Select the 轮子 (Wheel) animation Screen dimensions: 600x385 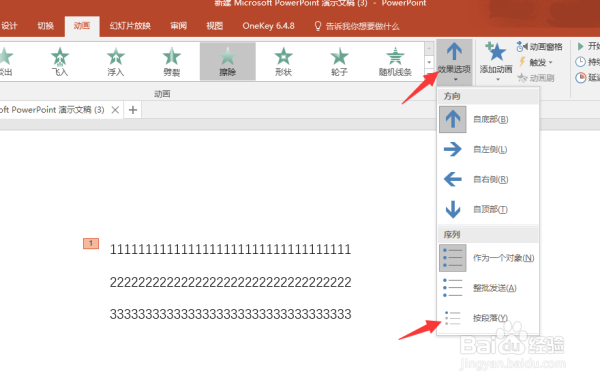click(339, 61)
